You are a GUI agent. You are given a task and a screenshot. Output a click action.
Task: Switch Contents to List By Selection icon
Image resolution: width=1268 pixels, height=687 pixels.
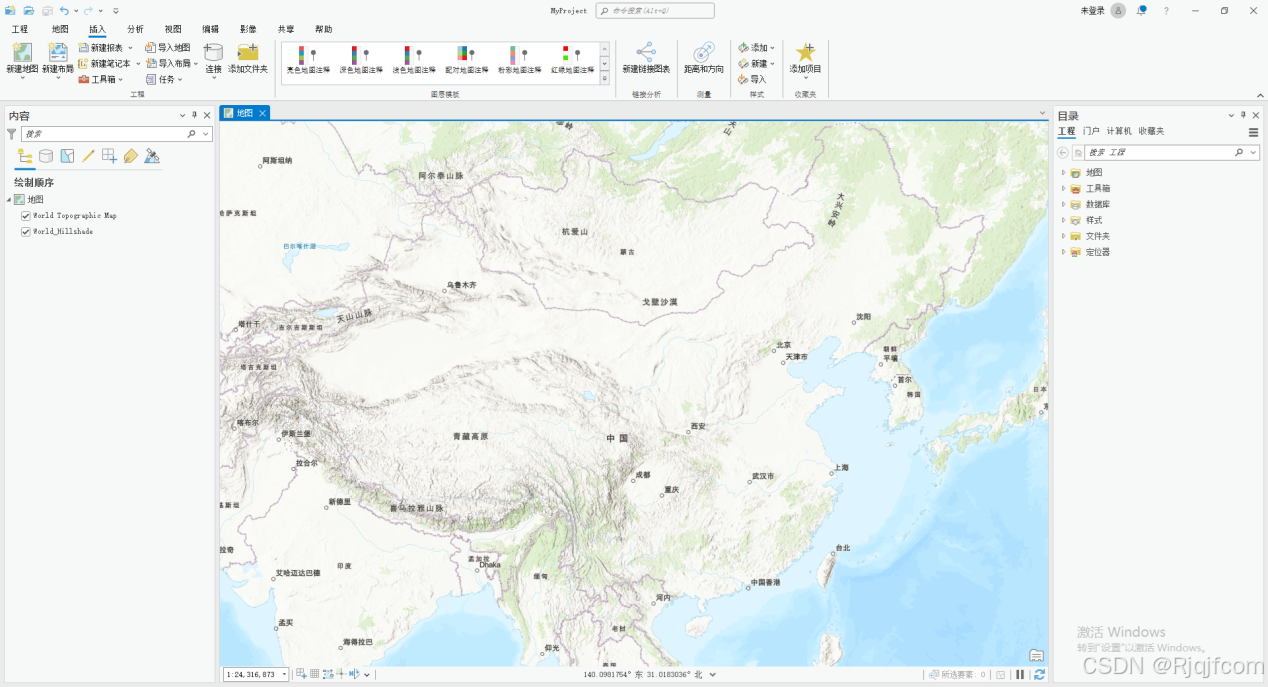coord(67,156)
